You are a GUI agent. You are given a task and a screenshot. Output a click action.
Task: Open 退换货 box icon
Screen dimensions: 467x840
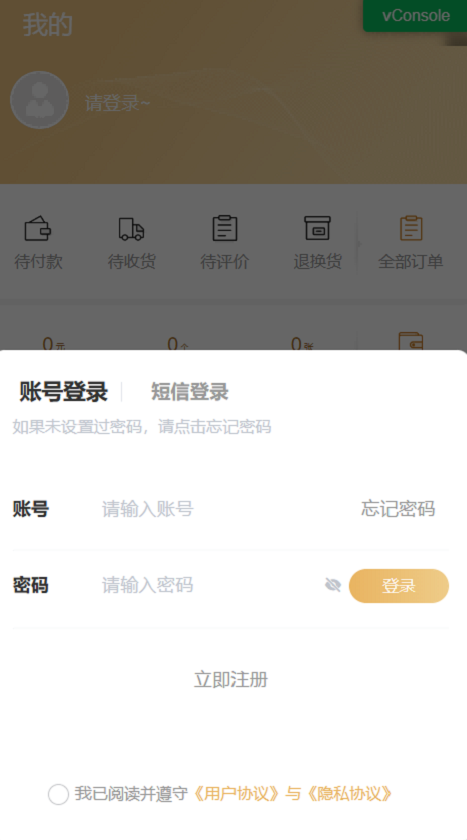click(x=318, y=228)
